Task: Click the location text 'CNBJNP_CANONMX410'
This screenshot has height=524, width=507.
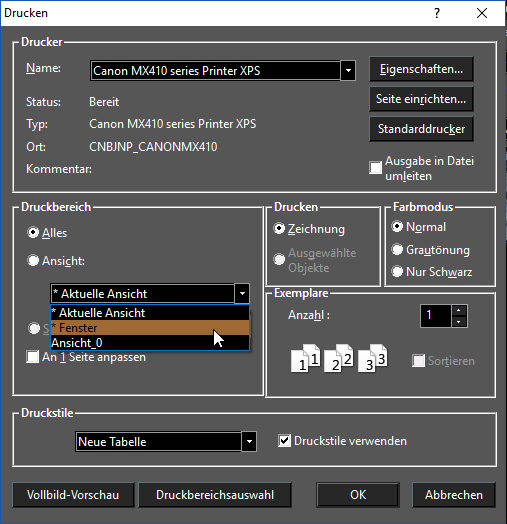Action: (153, 147)
